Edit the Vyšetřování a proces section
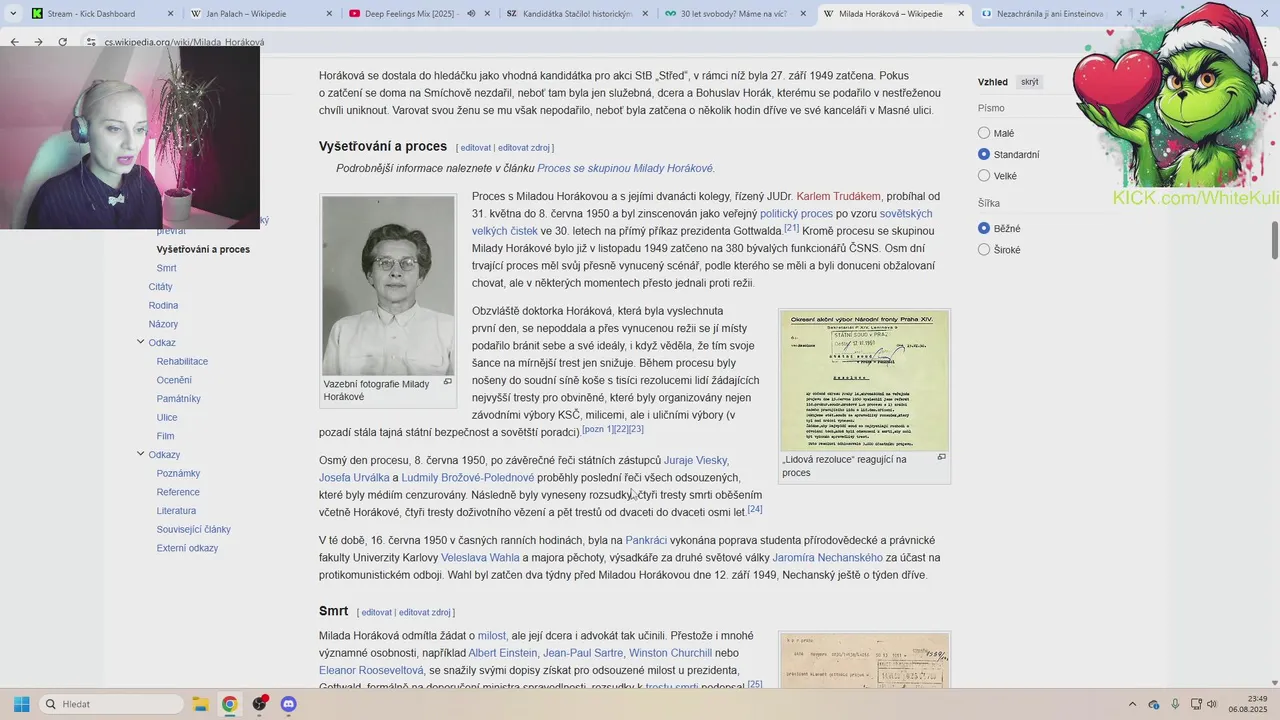The width and height of the screenshot is (1280, 720). [x=476, y=148]
